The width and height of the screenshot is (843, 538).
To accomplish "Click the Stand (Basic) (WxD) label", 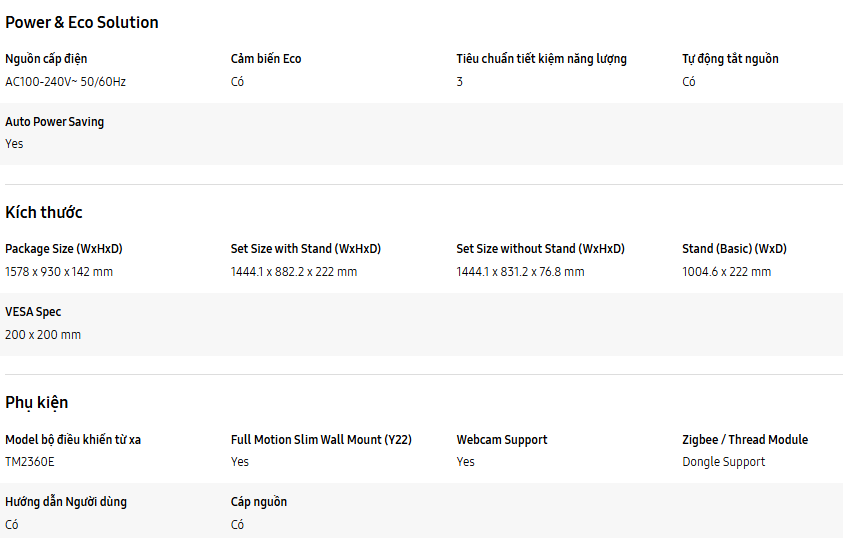I will [x=734, y=249].
